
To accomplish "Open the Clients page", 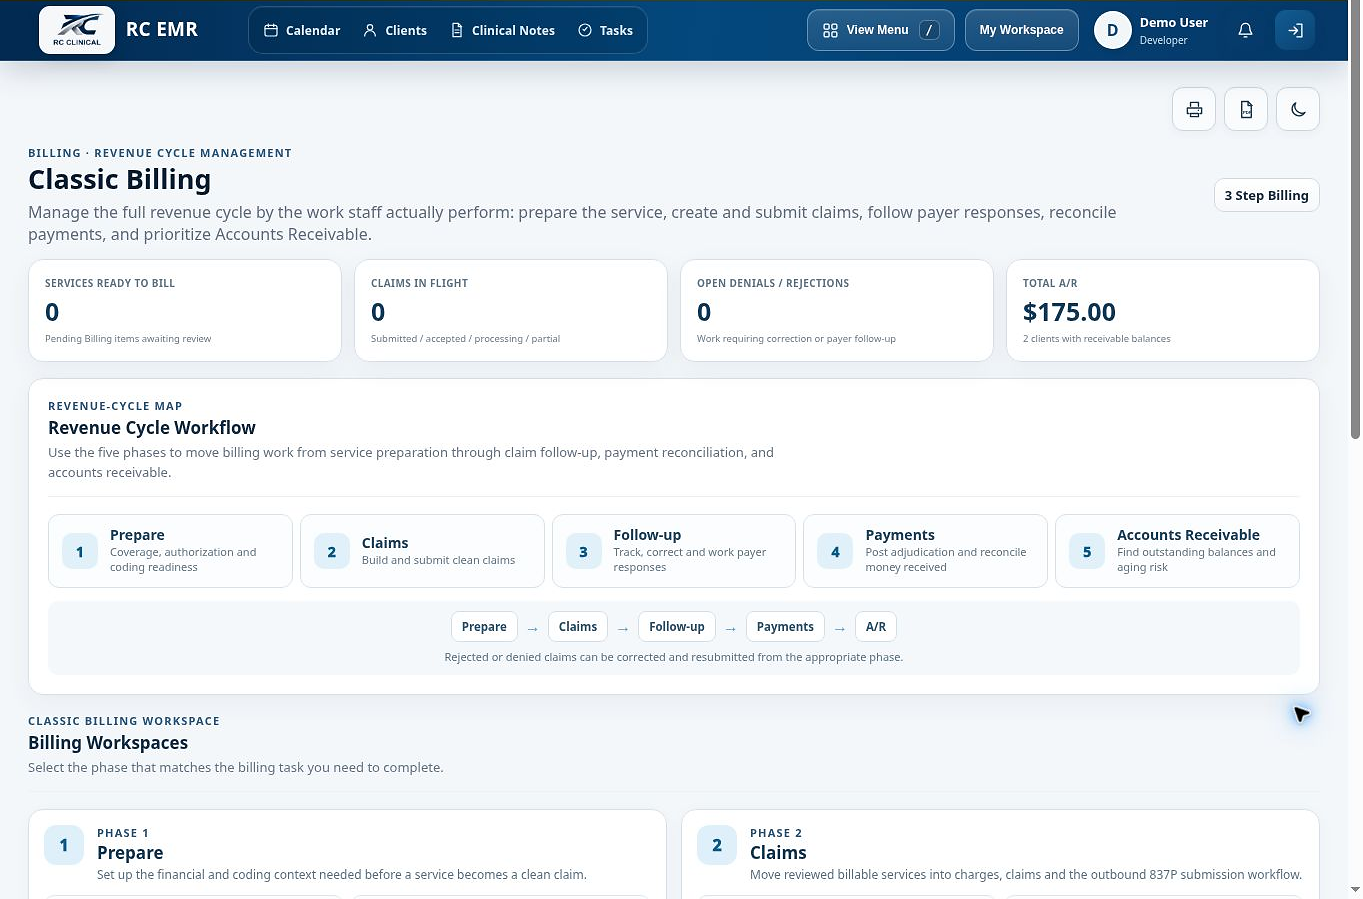I will click(x=395, y=31).
